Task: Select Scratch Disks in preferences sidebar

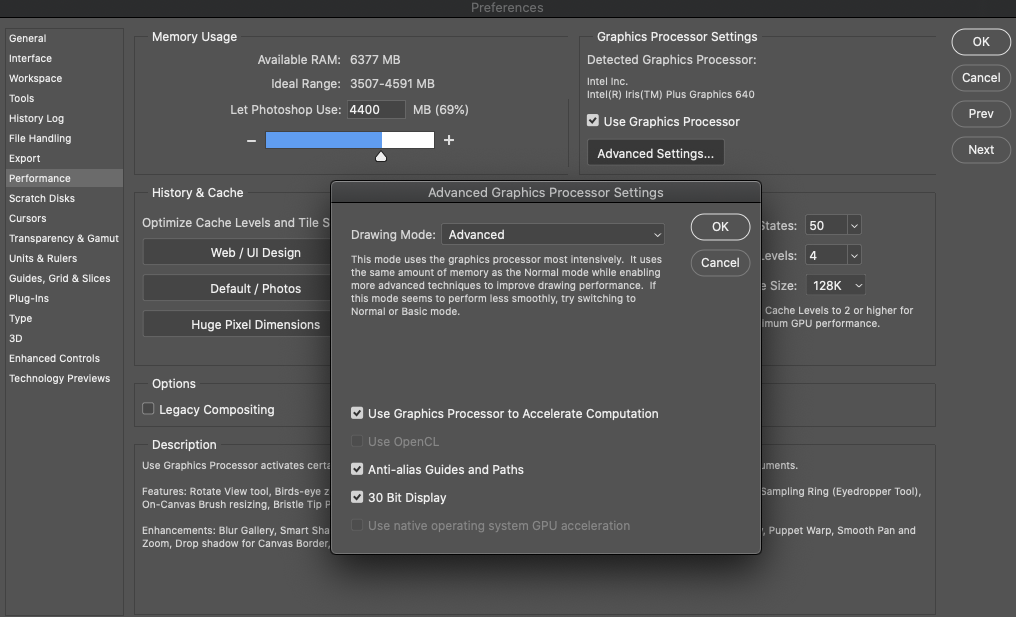Action: pyautogui.click(x=42, y=198)
